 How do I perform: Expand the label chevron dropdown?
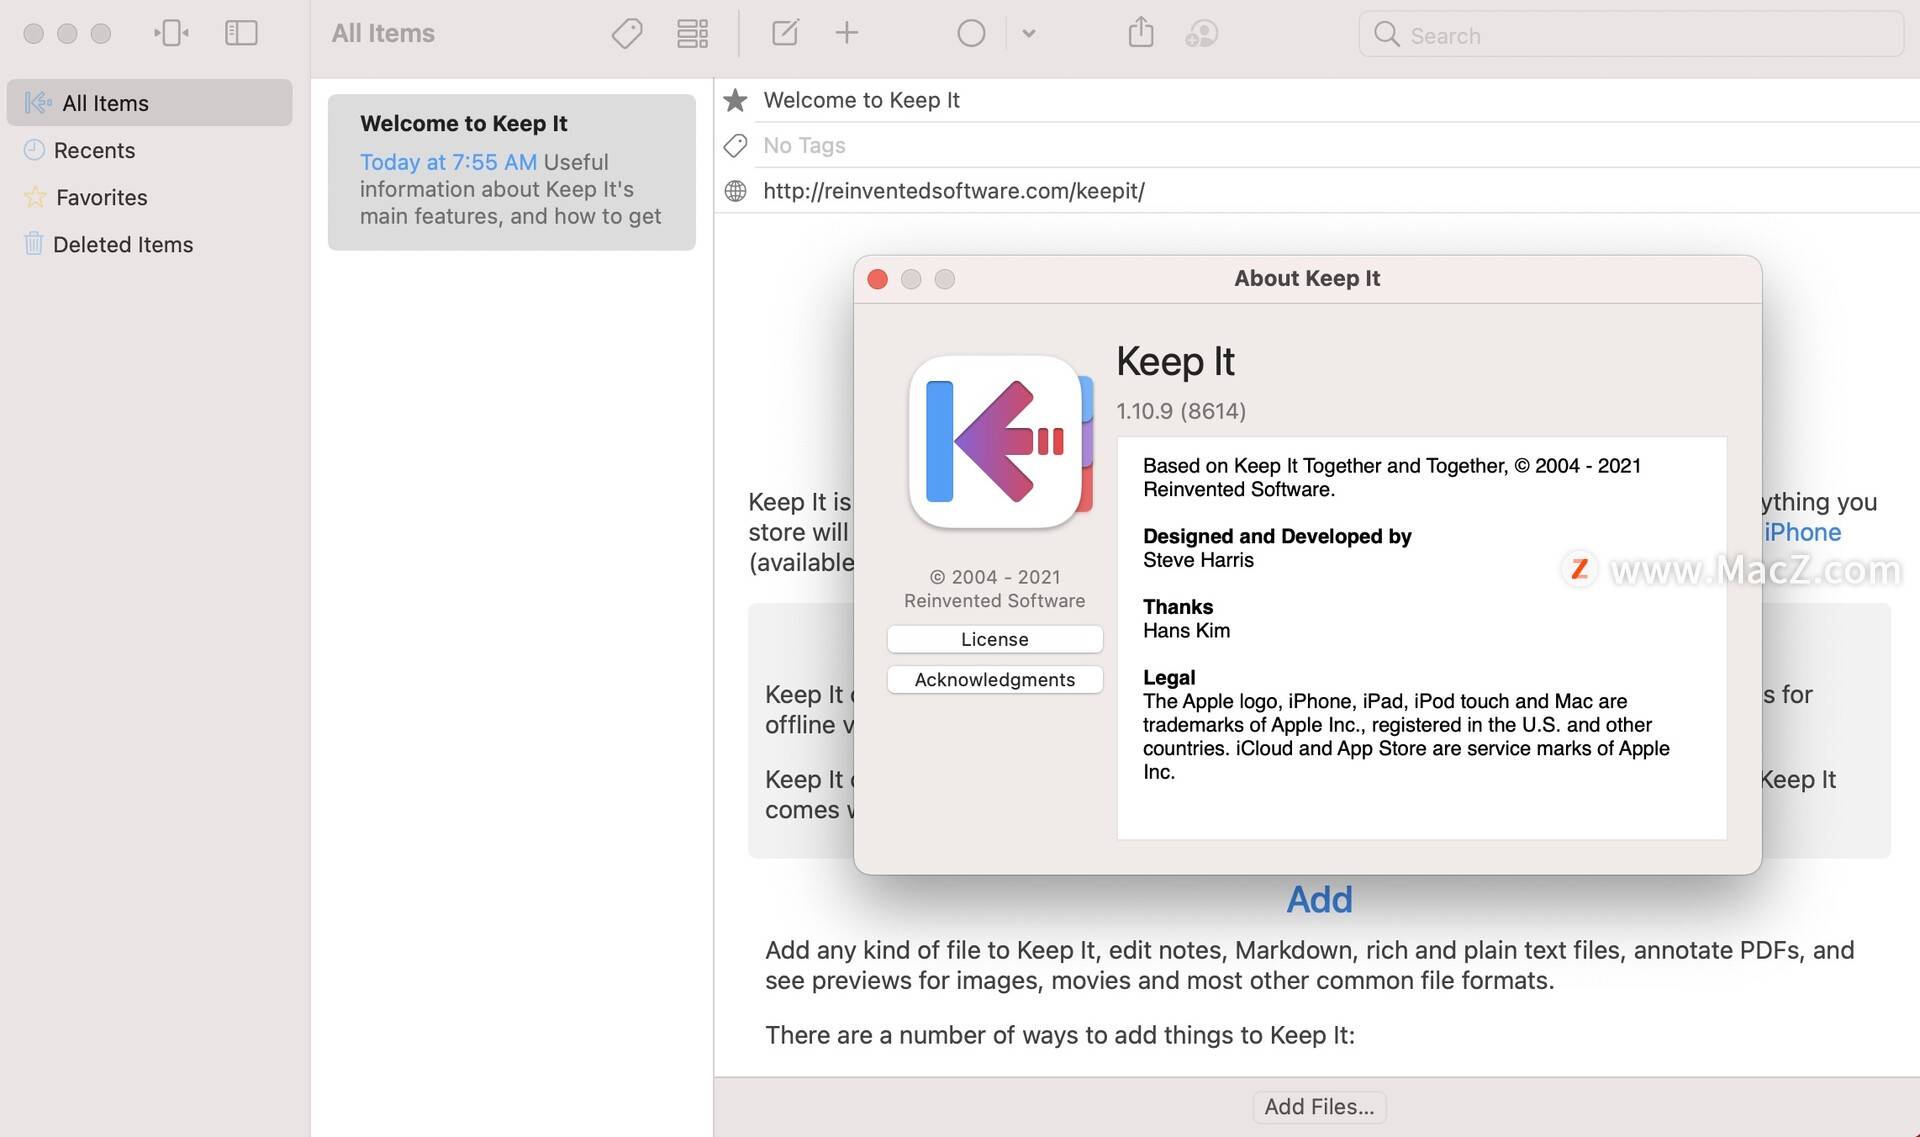1029,33
